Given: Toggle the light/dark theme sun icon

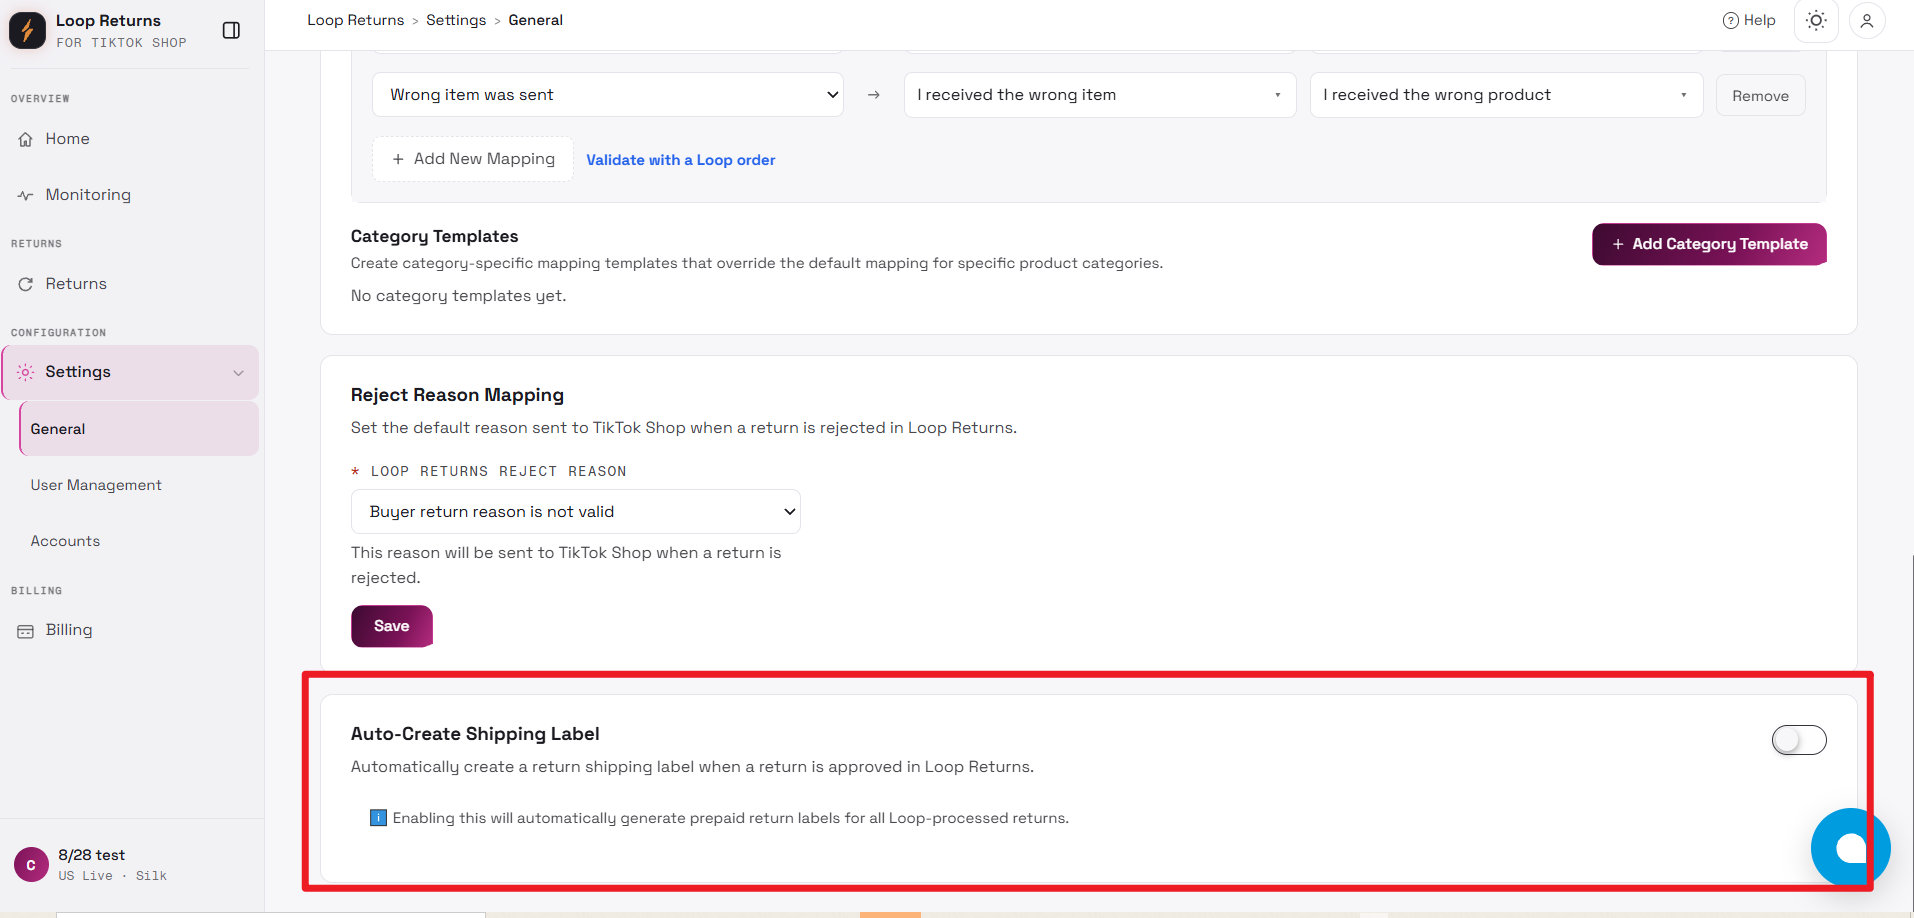Looking at the screenshot, I should (1816, 20).
